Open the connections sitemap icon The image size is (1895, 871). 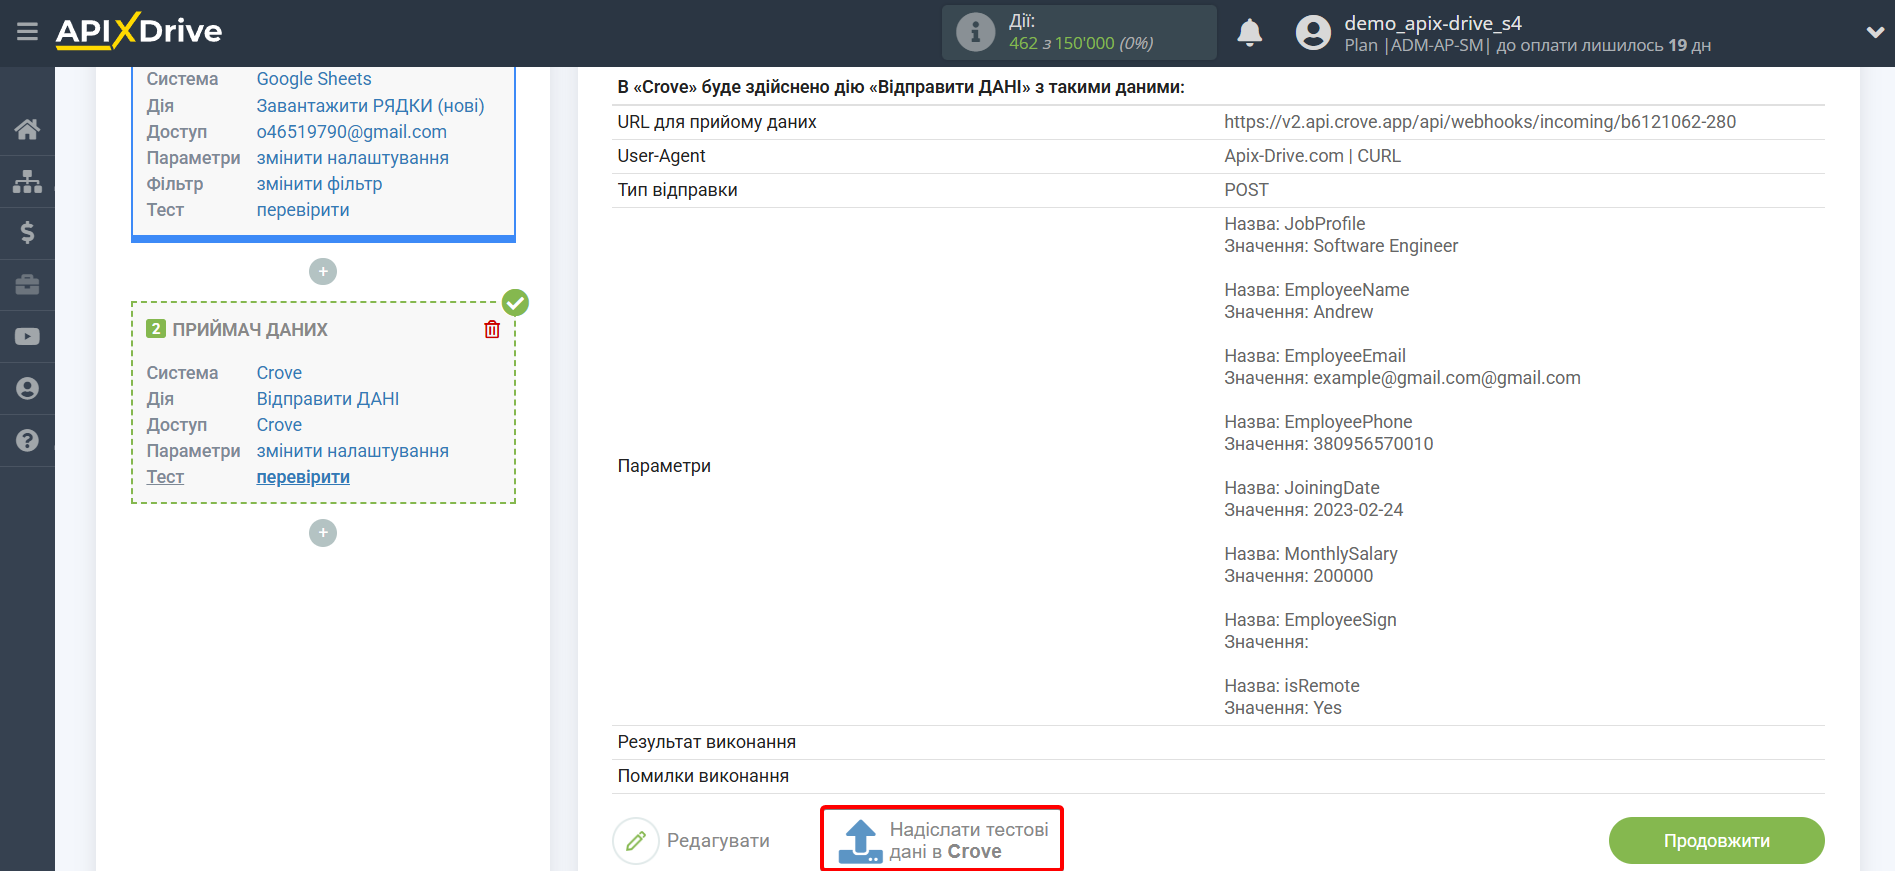(x=27, y=181)
